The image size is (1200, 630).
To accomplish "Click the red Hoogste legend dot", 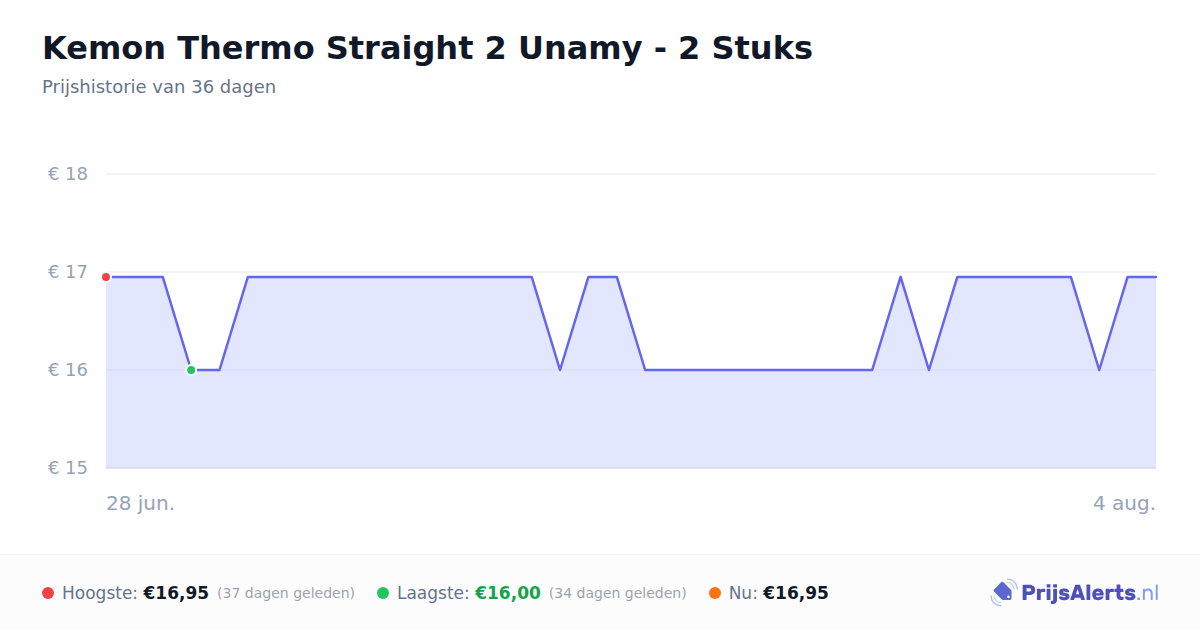I will pos(48,593).
